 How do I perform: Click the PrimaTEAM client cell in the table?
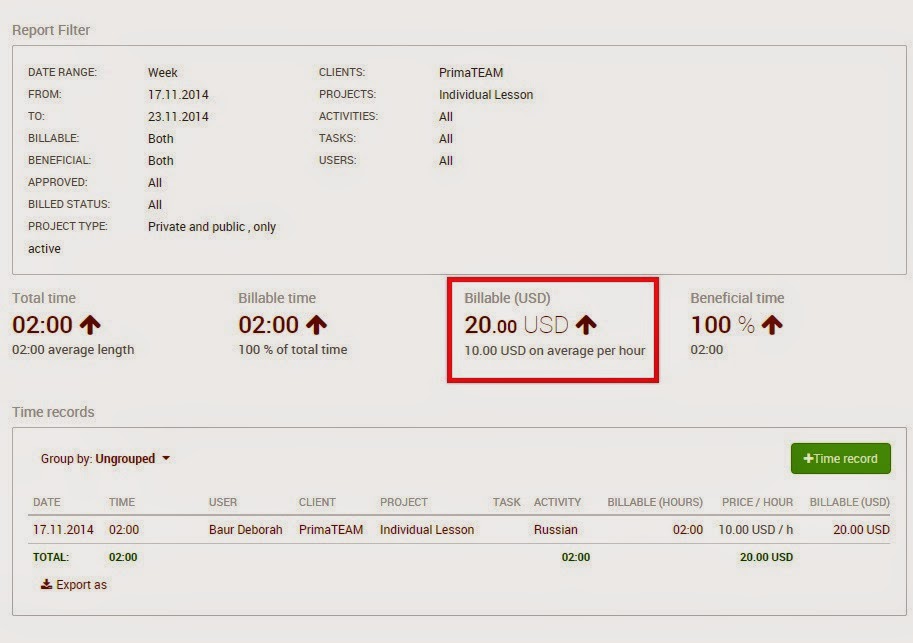click(x=331, y=529)
